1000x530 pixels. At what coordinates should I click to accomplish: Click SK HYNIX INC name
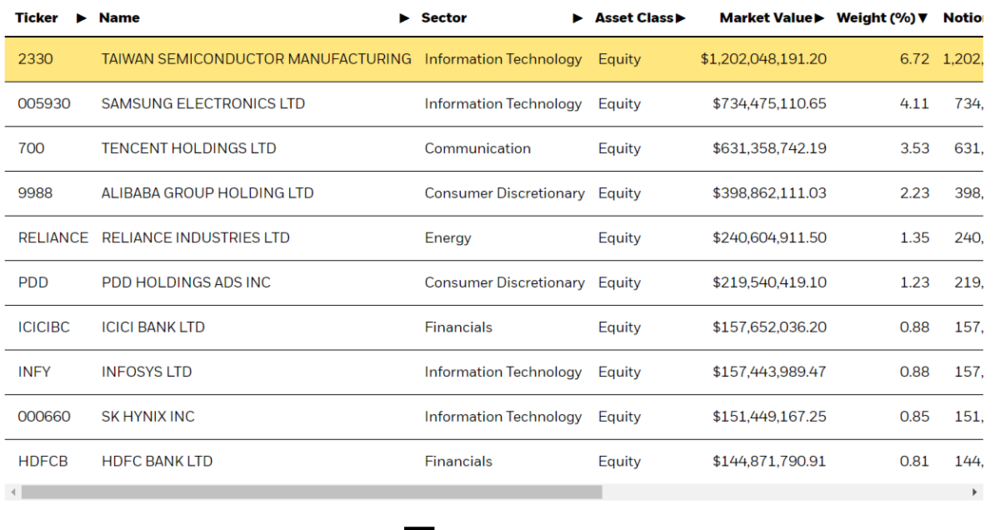(x=148, y=416)
